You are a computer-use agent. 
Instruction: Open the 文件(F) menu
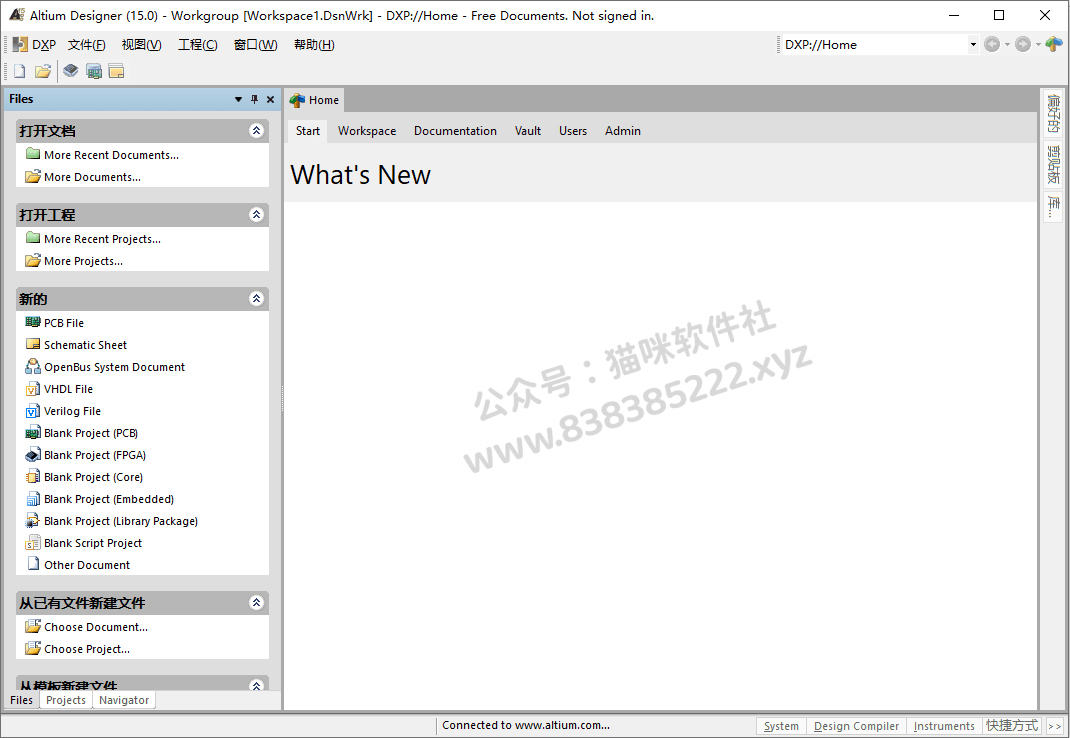pos(86,45)
